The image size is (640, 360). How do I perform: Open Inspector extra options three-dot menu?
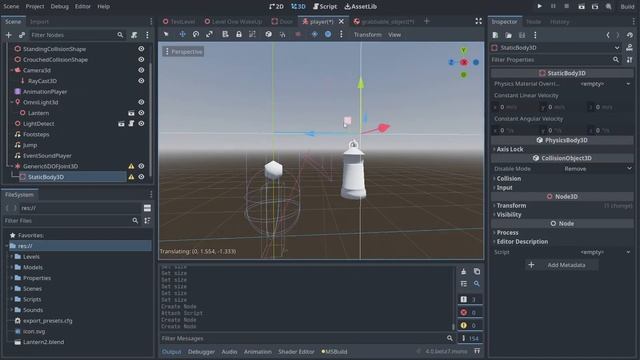(535, 35)
